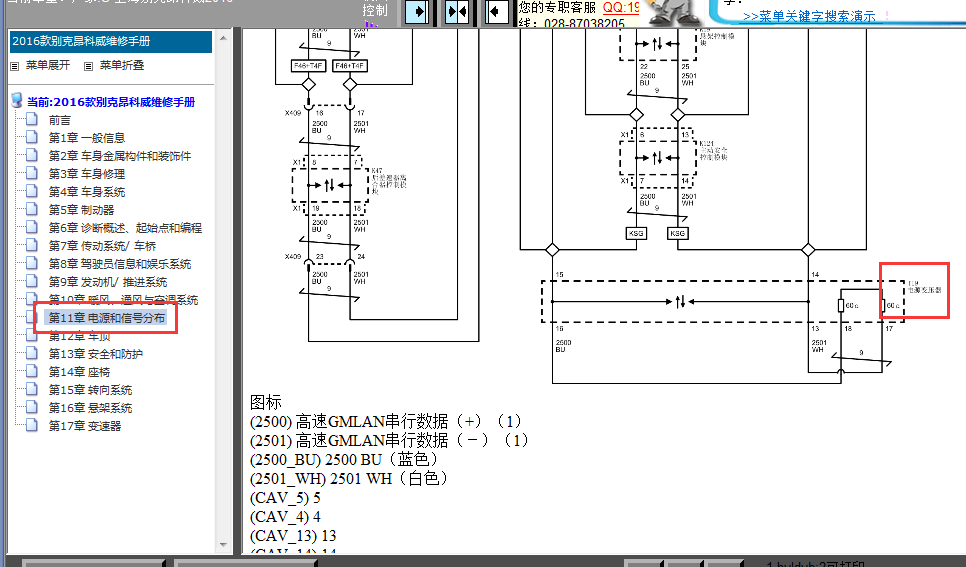Click the 控制 label in top bar

click(x=375, y=10)
